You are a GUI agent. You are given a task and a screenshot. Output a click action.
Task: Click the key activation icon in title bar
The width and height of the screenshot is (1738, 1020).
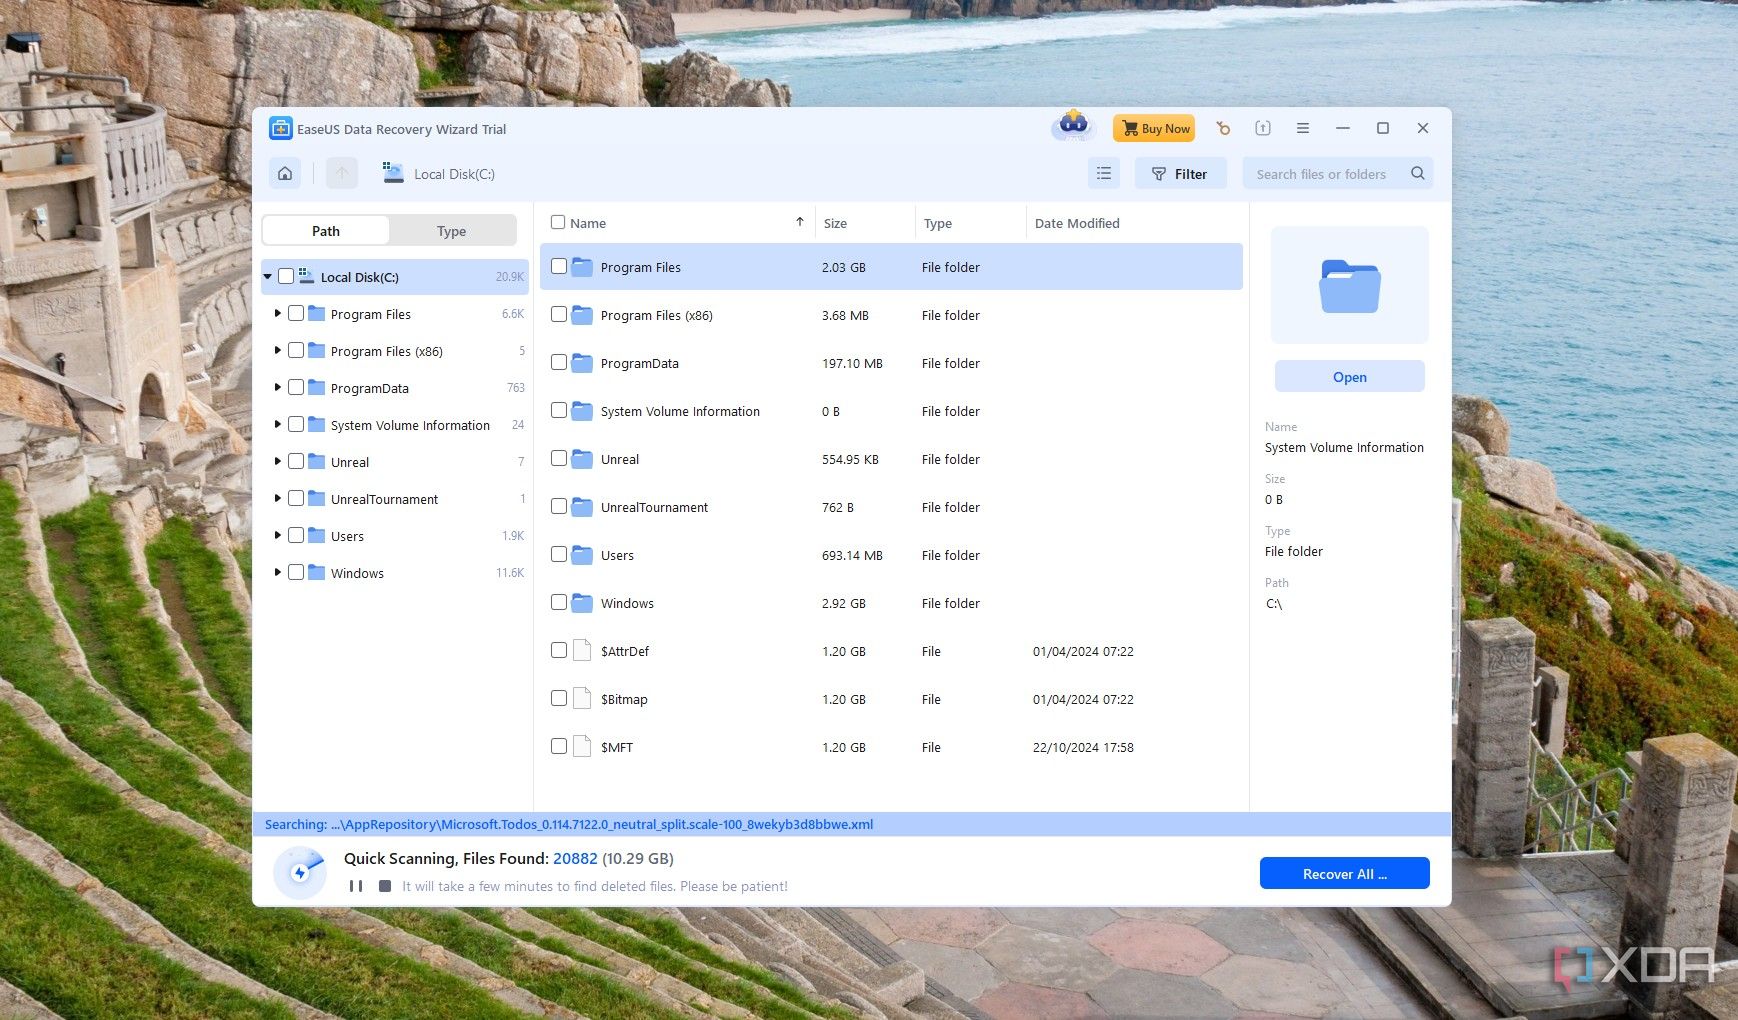click(1223, 128)
